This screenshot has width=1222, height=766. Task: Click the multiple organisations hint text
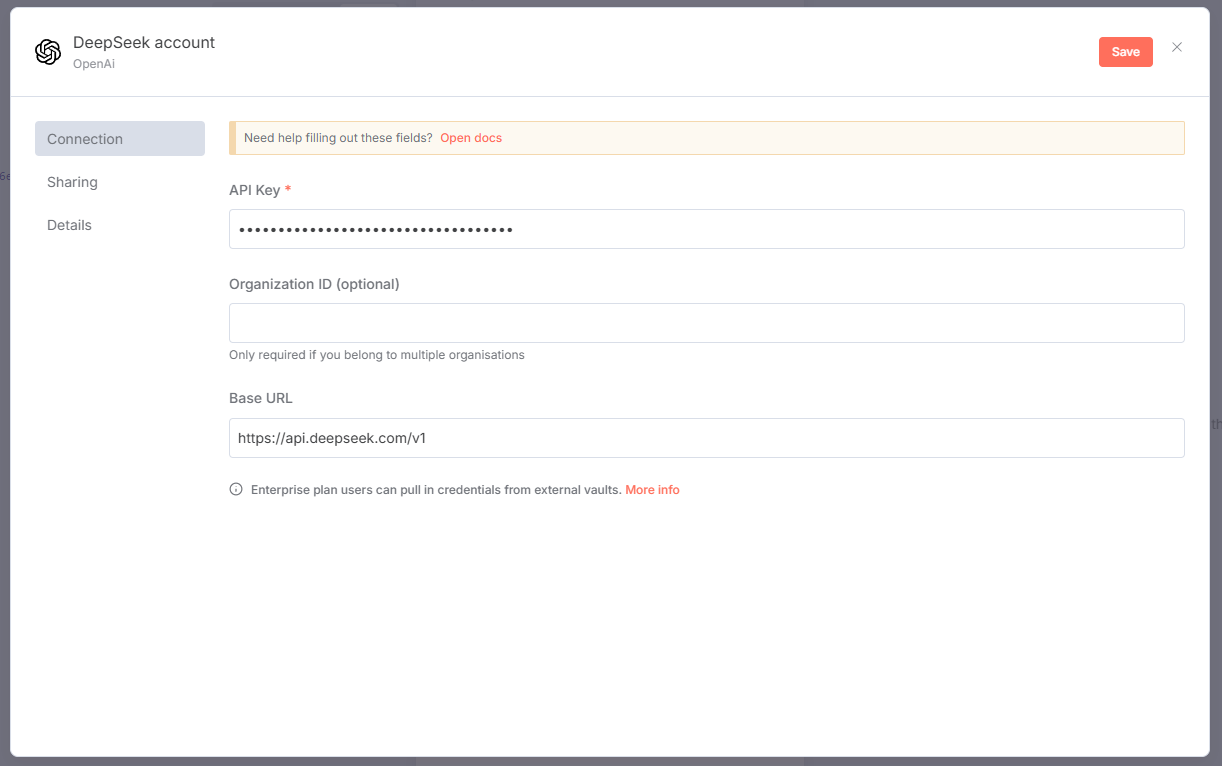click(377, 355)
